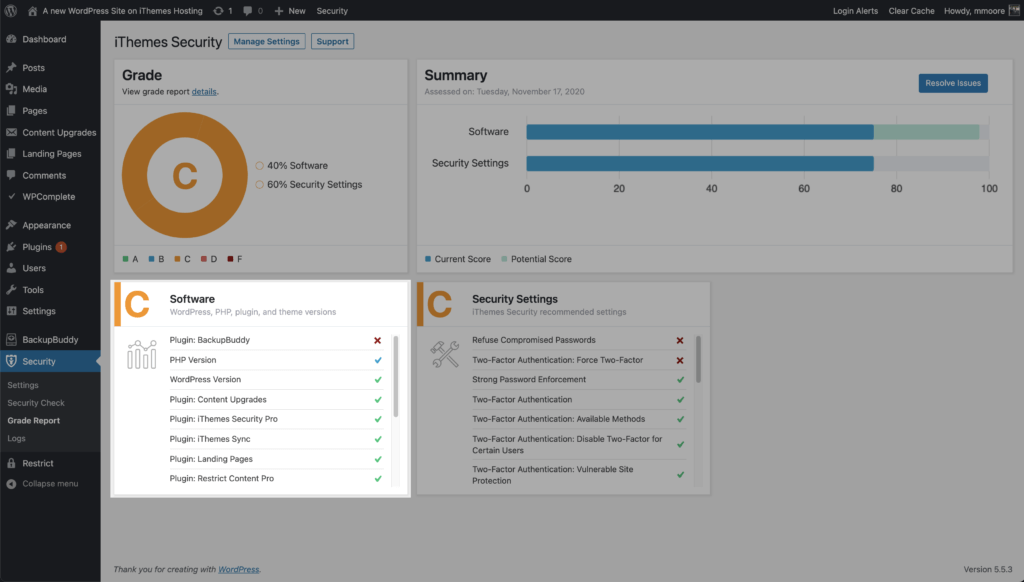
Task: Click the plugin update count badge
Action: click(61, 247)
